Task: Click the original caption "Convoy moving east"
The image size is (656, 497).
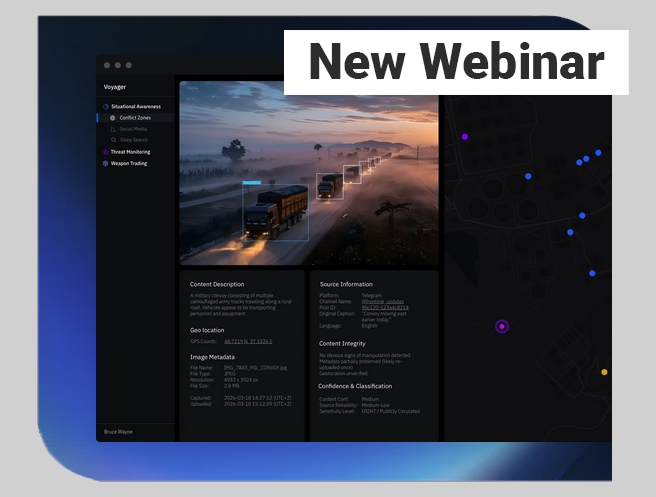Action: tap(384, 314)
